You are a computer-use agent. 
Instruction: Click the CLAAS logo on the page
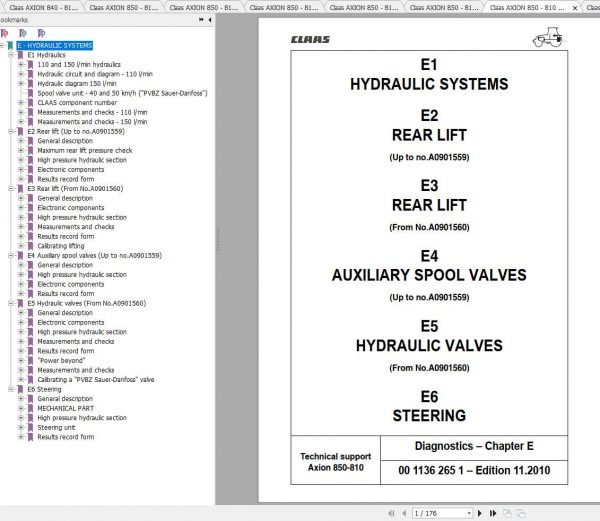(x=310, y=39)
